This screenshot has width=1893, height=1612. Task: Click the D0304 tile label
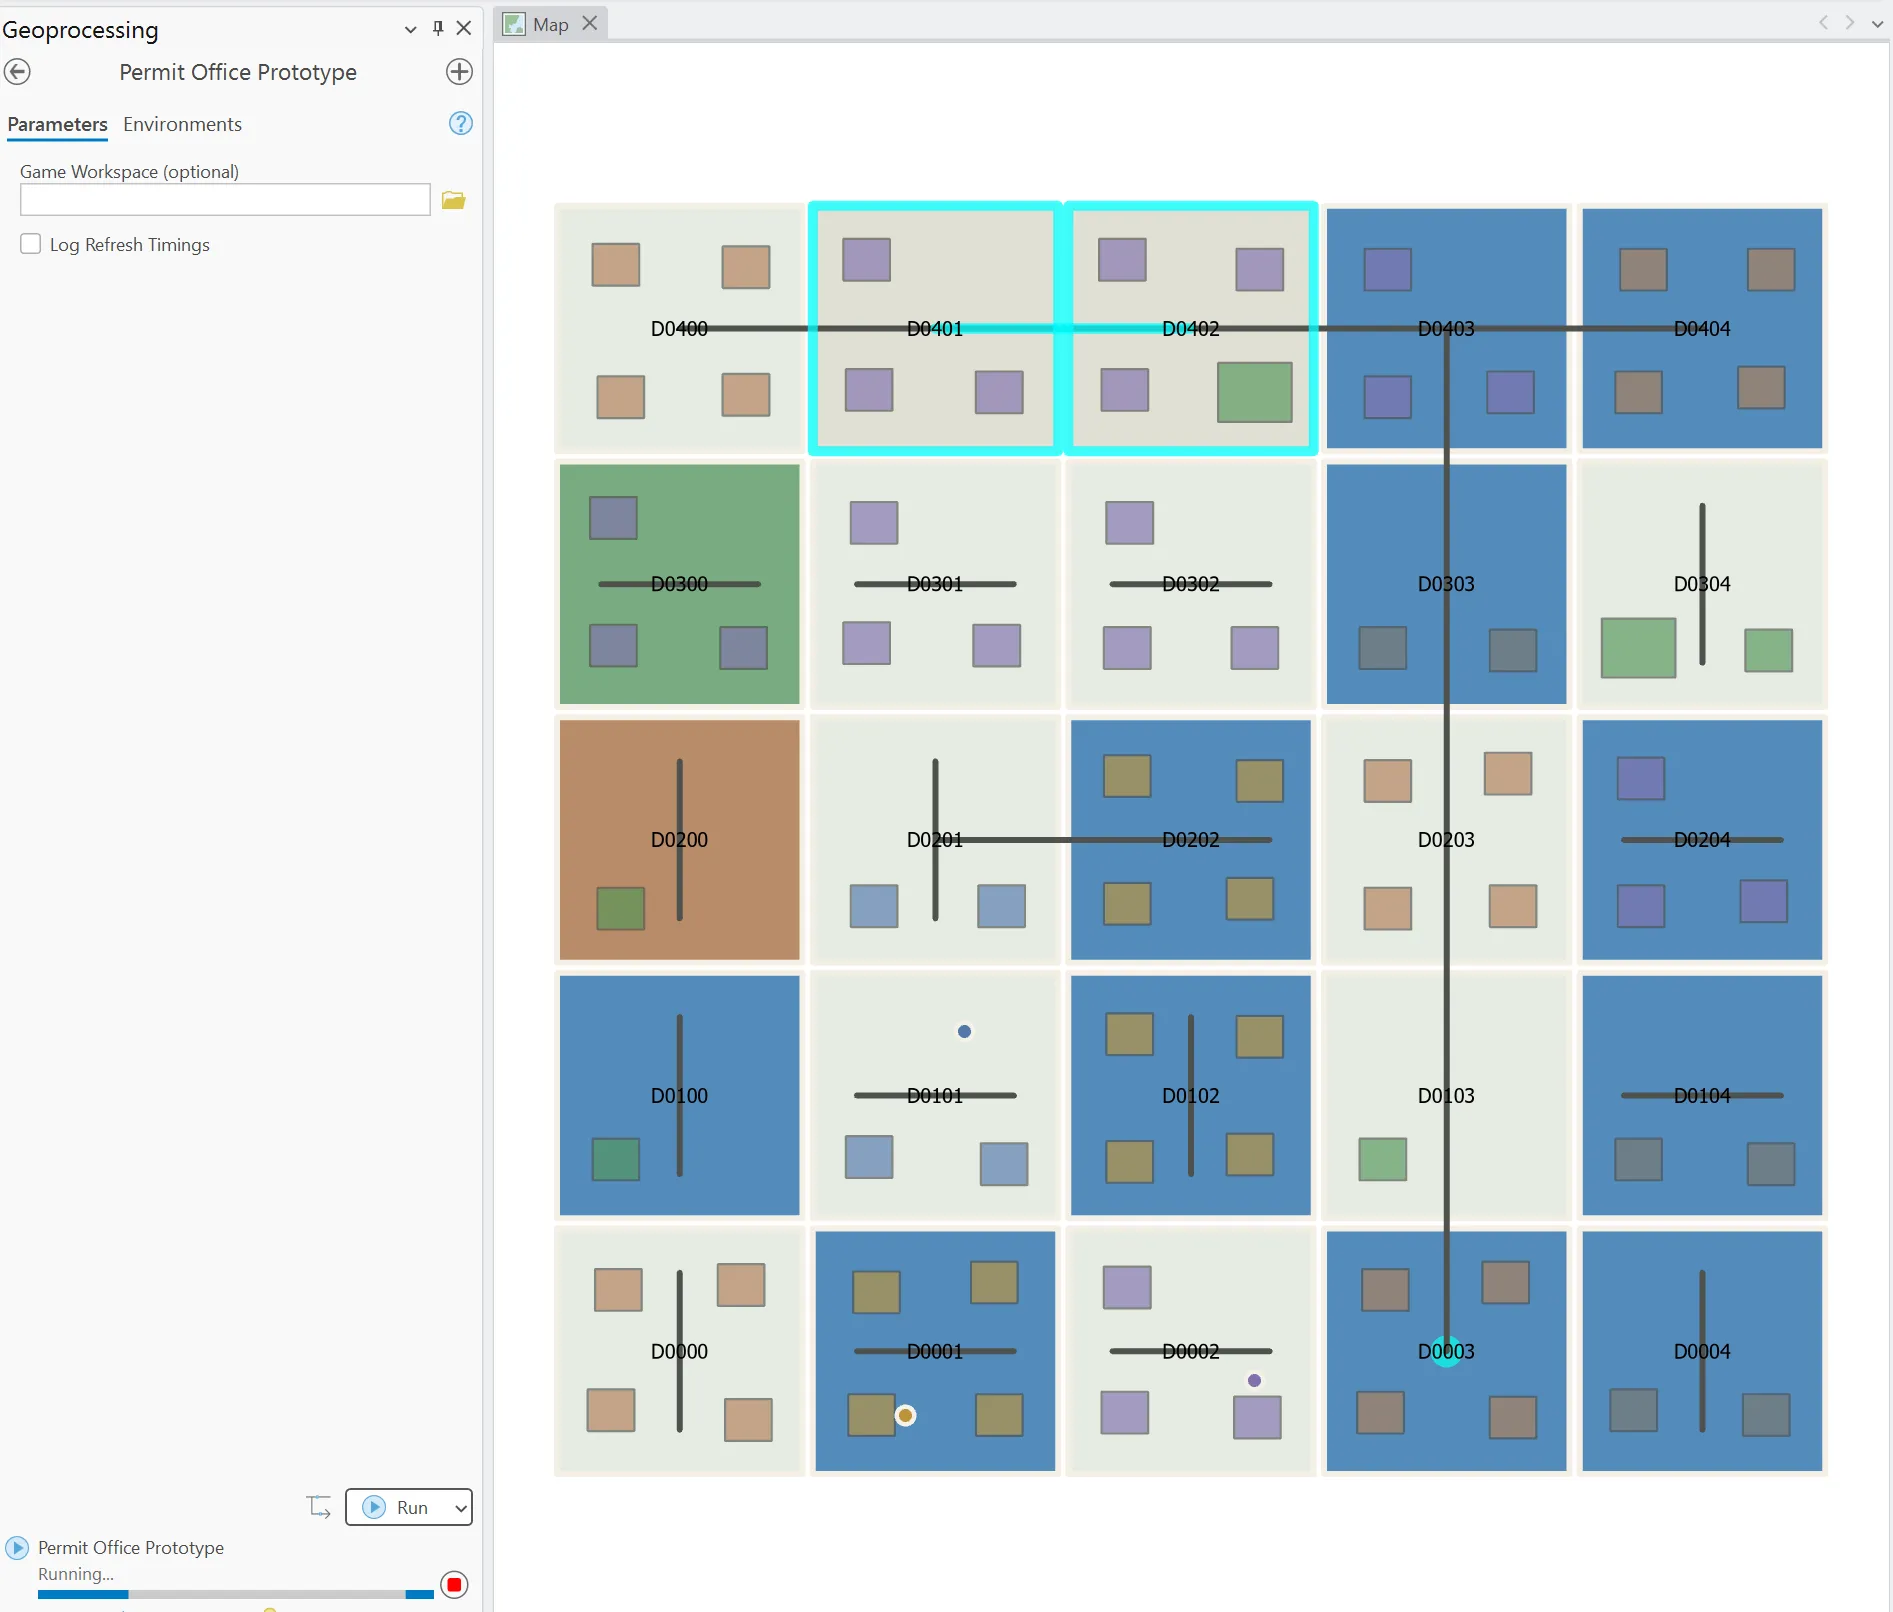click(x=1702, y=584)
